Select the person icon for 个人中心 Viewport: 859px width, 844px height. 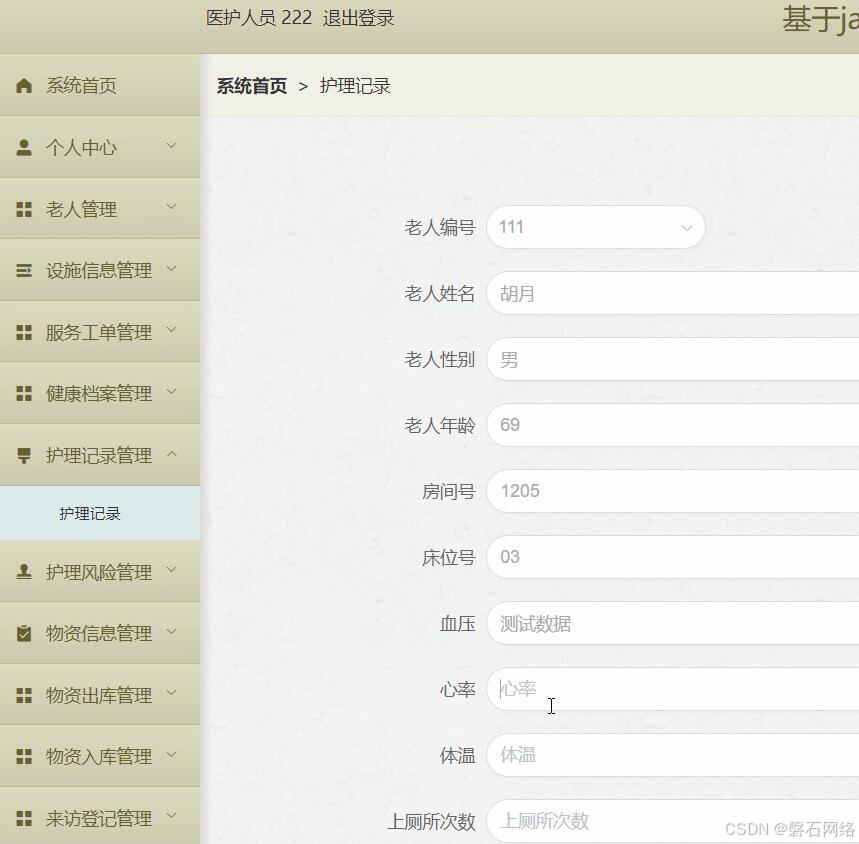click(x=22, y=147)
